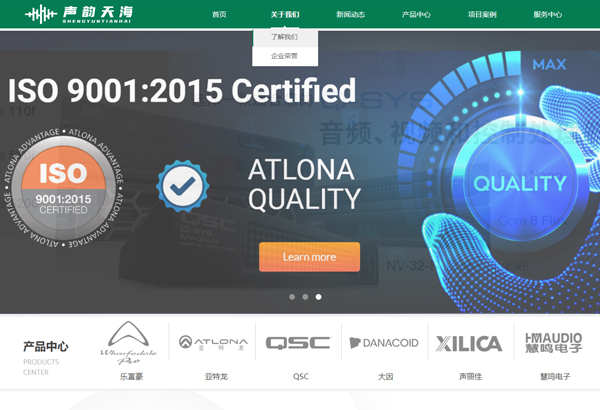Click the 声韵天海 site logo
This screenshot has height=410, width=600.
(x=79, y=14)
